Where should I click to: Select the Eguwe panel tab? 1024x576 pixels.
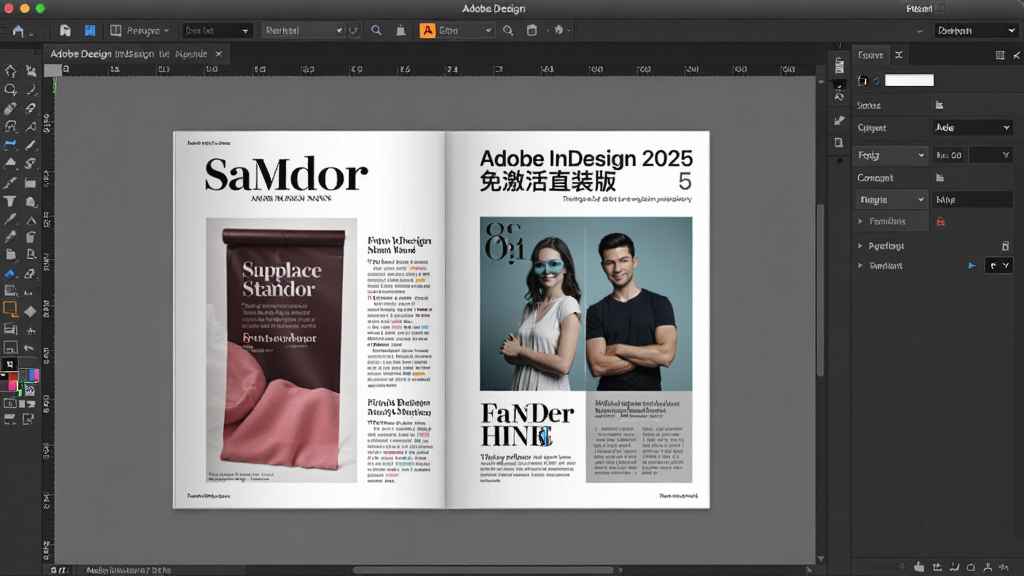pos(871,56)
